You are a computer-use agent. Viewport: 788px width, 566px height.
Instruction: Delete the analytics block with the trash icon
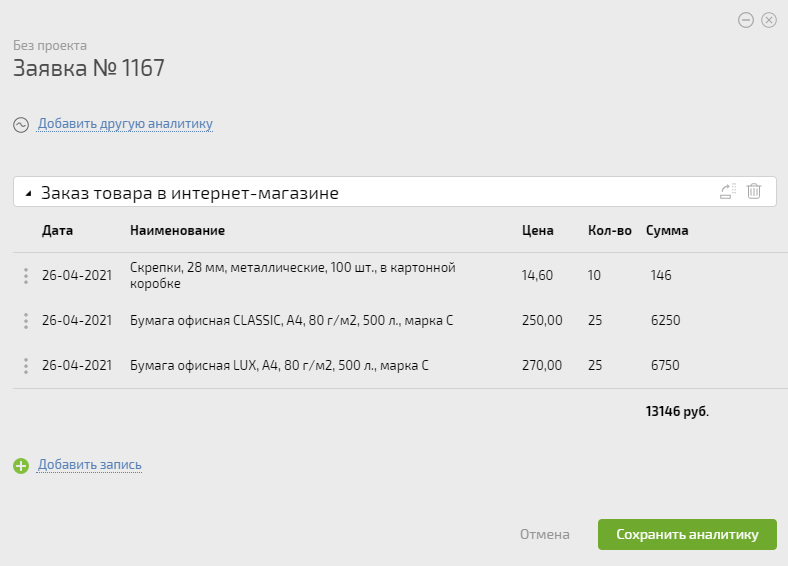click(x=754, y=191)
